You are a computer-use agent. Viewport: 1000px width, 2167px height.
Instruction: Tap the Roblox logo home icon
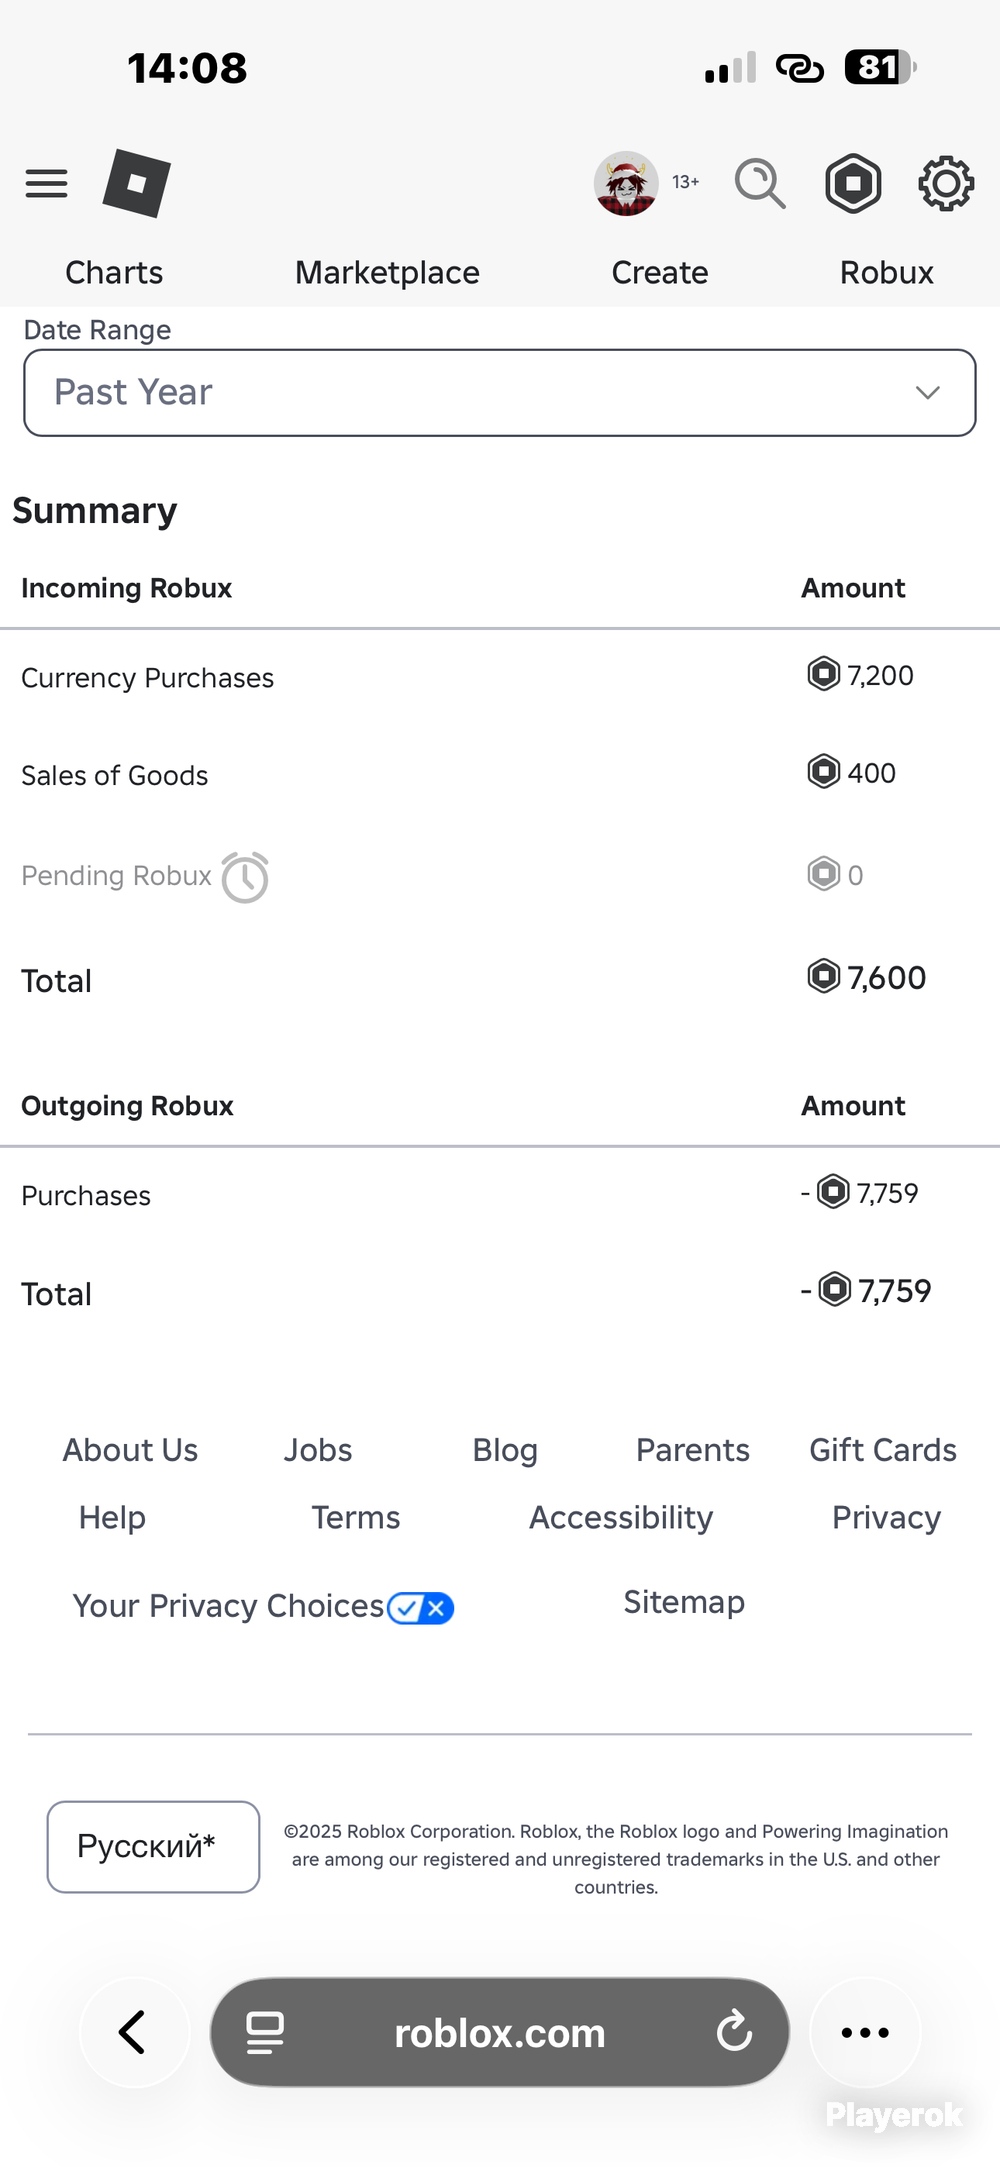pos(137,183)
